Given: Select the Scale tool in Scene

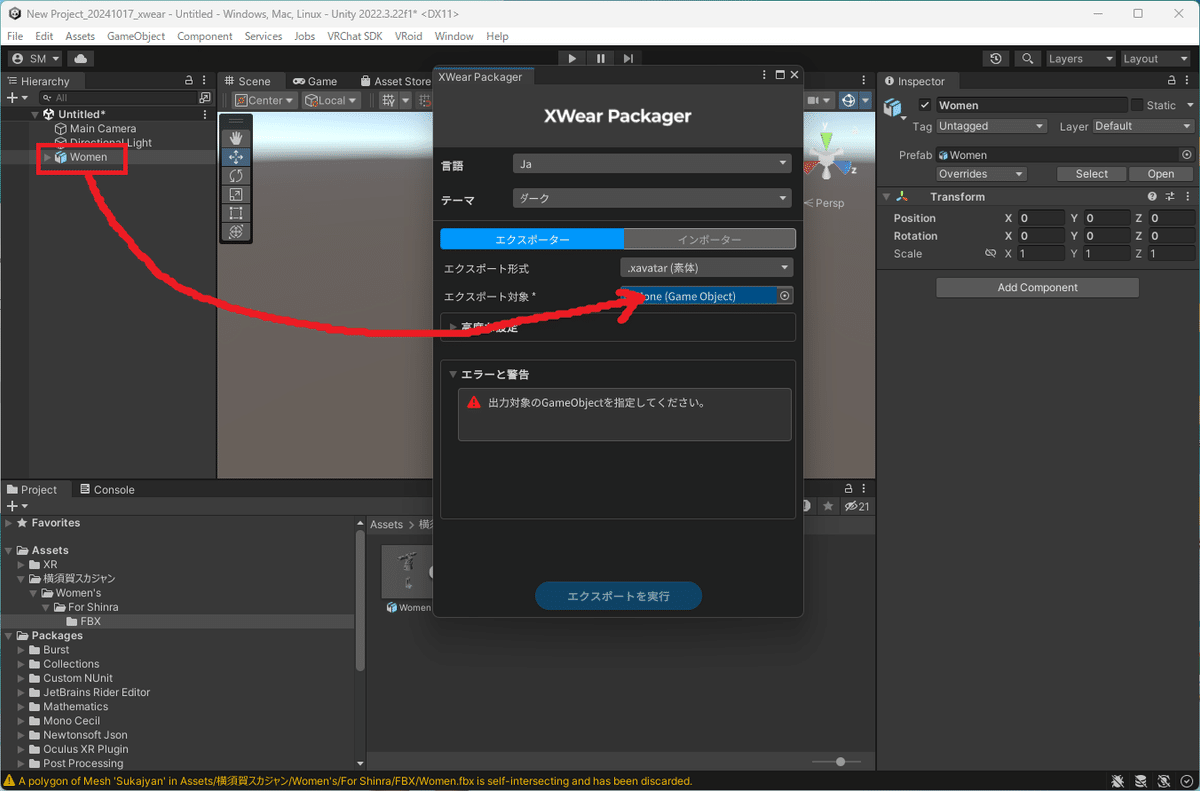Looking at the screenshot, I should click(236, 194).
